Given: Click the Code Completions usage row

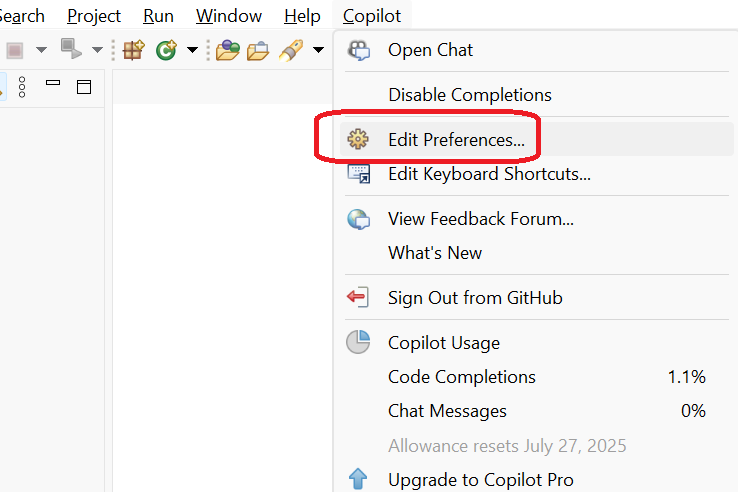Looking at the screenshot, I should click(x=537, y=377).
